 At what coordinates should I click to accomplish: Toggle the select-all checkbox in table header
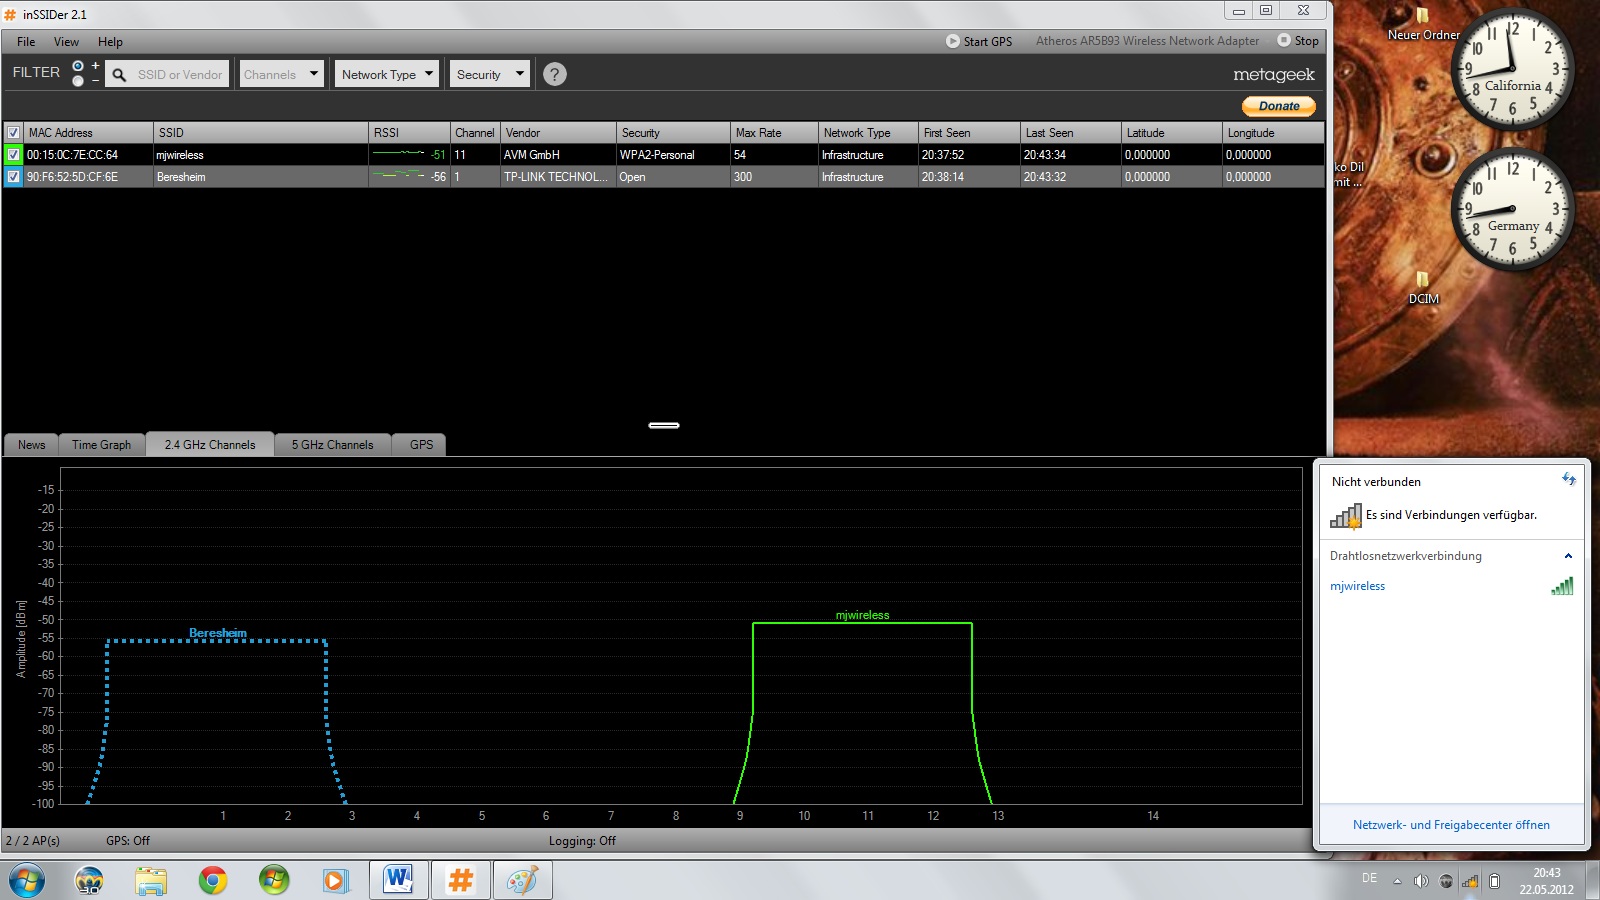(14, 133)
